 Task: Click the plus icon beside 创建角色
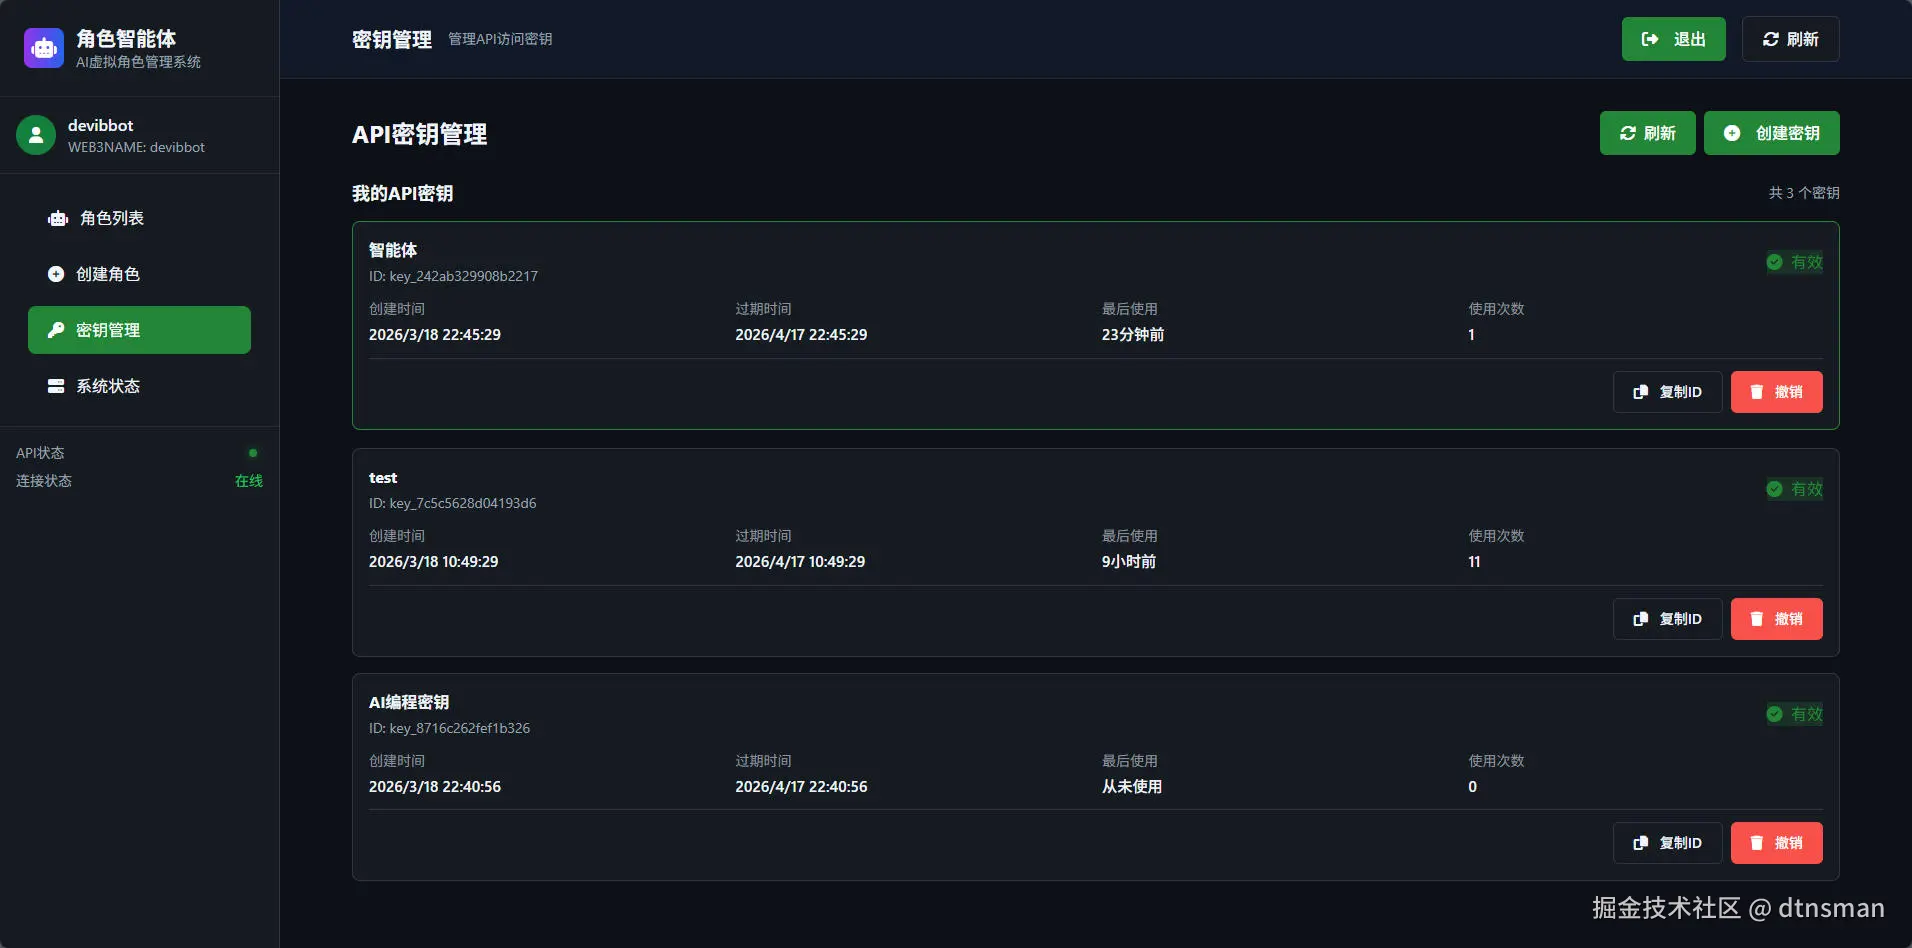coord(56,274)
